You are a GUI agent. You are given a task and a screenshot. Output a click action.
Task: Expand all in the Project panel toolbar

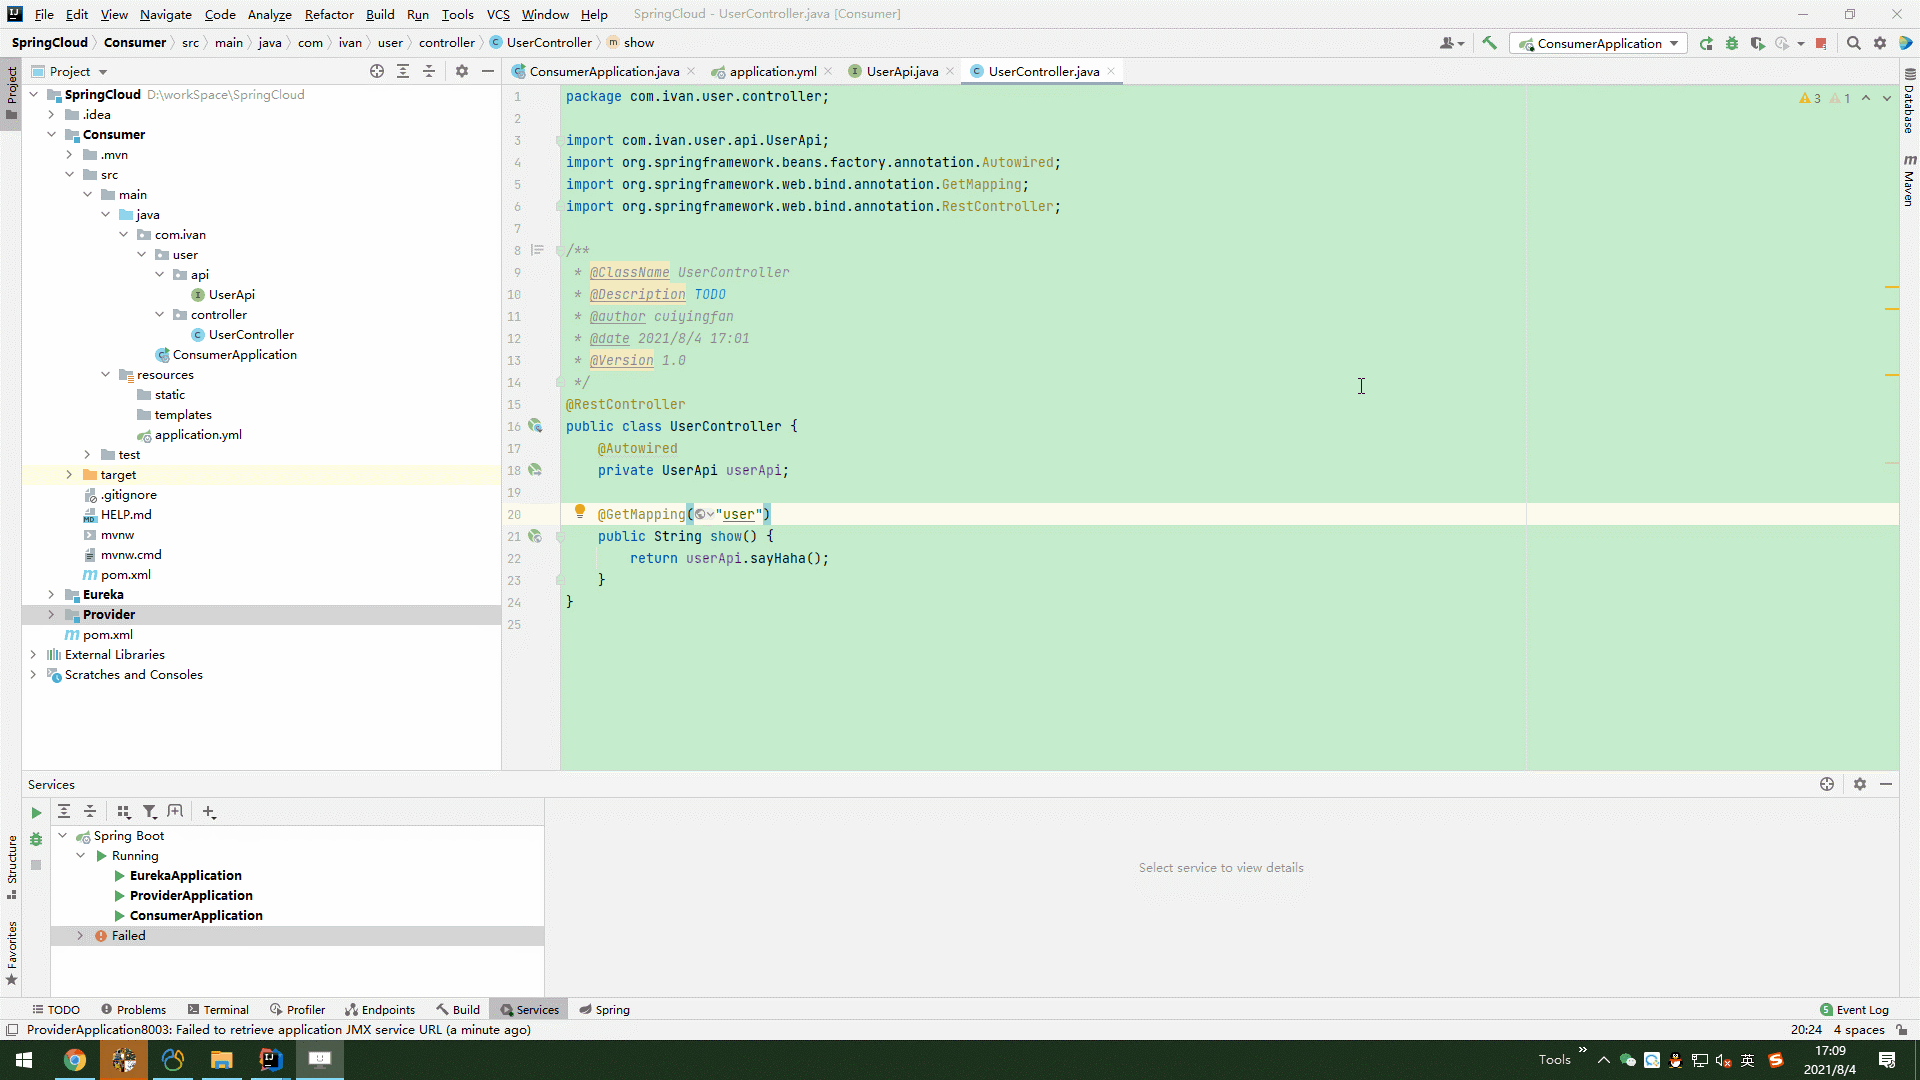point(403,71)
